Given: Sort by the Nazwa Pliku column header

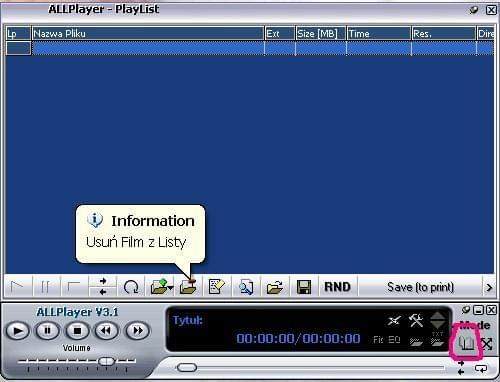Looking at the screenshot, I should point(148,34).
